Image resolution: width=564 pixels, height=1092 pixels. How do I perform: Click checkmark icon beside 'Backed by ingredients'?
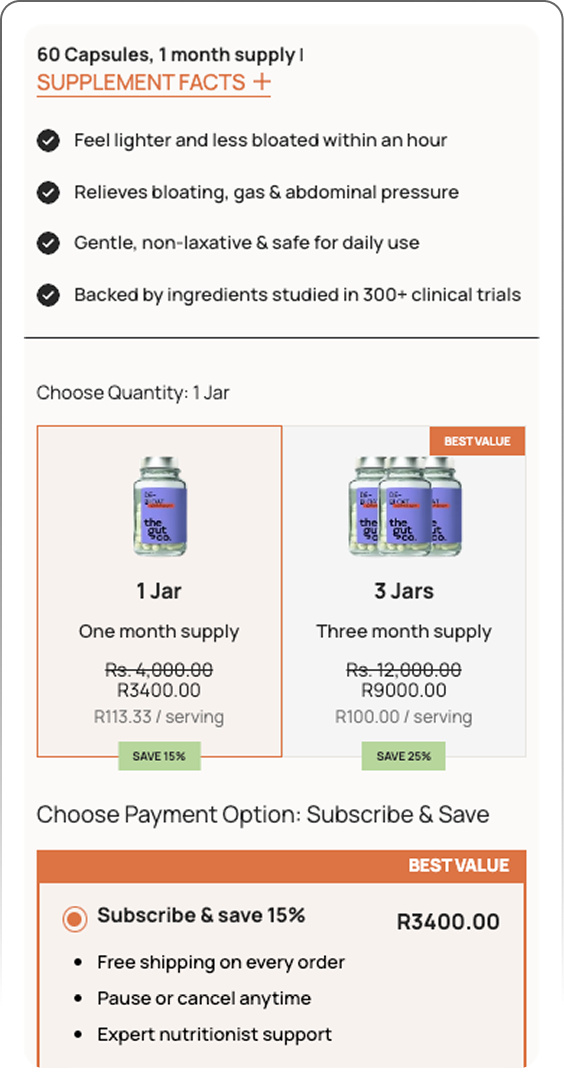point(48,295)
